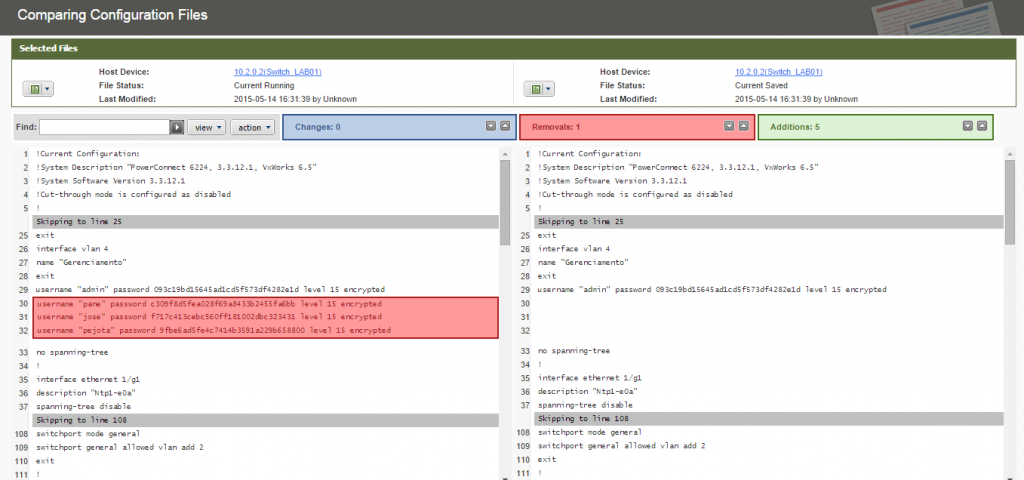This screenshot has width=1024, height=480.
Task: Go to previous removal using up arrow
Action: 744,126
